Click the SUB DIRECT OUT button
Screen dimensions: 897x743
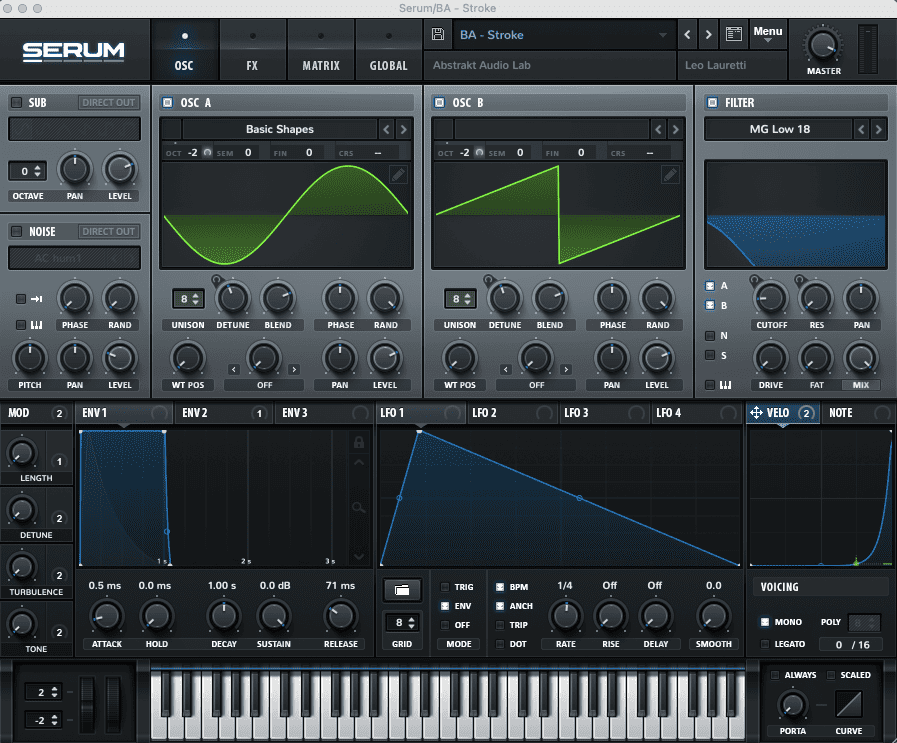tap(109, 103)
